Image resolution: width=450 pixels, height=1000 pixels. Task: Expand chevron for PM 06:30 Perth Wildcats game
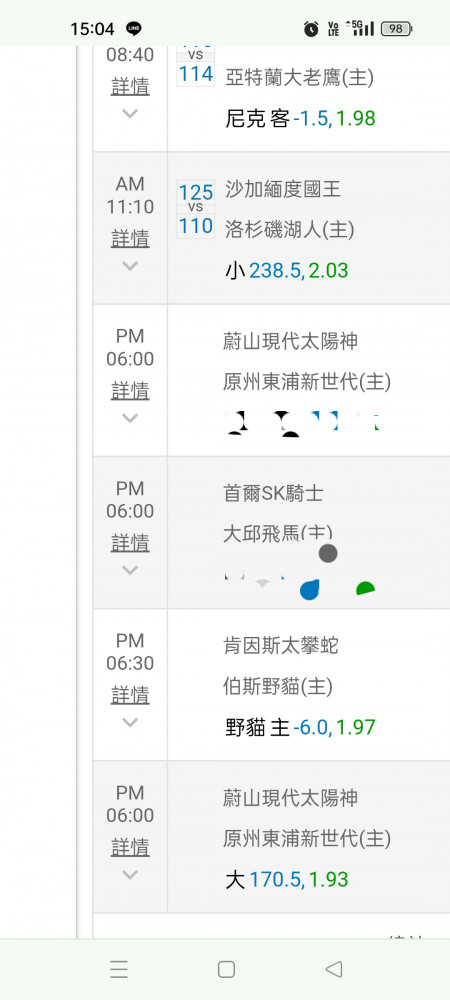click(x=130, y=723)
